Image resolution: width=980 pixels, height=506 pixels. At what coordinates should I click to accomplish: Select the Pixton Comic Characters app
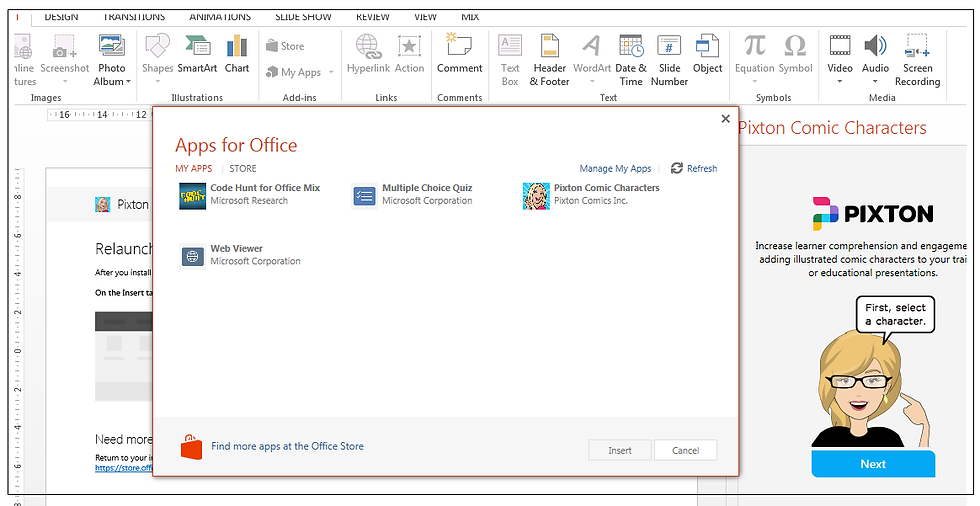pos(591,195)
